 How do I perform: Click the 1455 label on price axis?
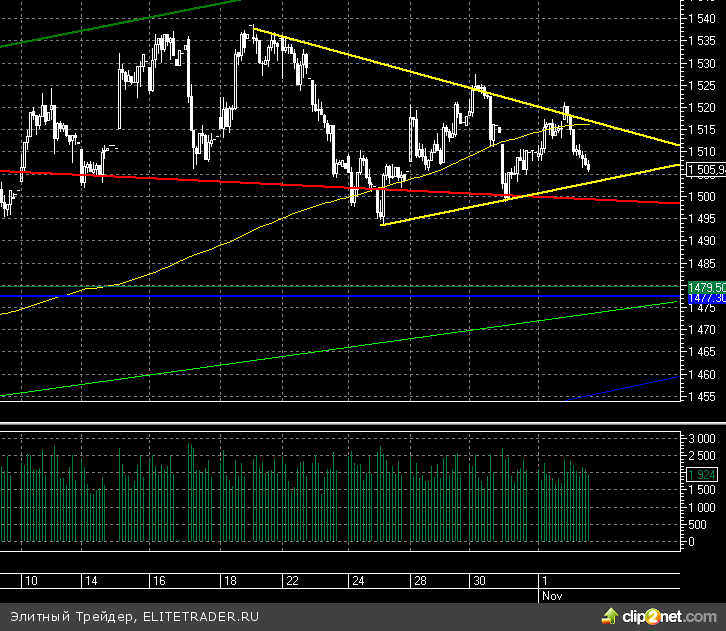point(703,396)
